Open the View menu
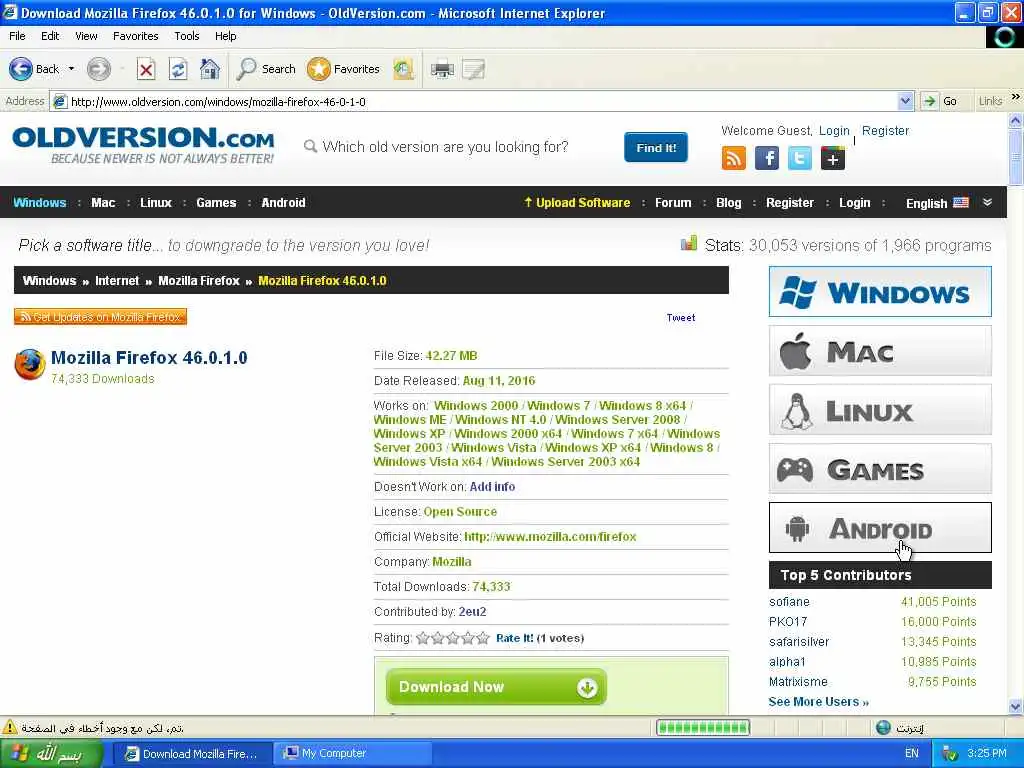 [x=86, y=36]
